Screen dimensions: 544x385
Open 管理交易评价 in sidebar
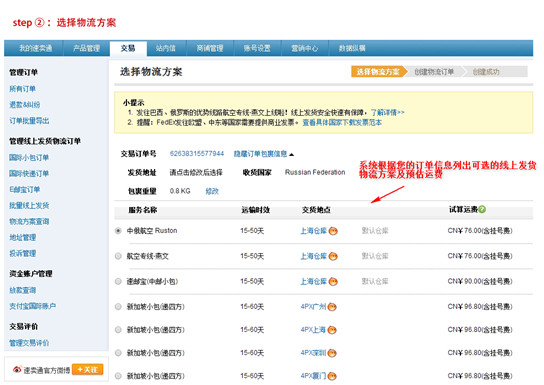point(29,343)
